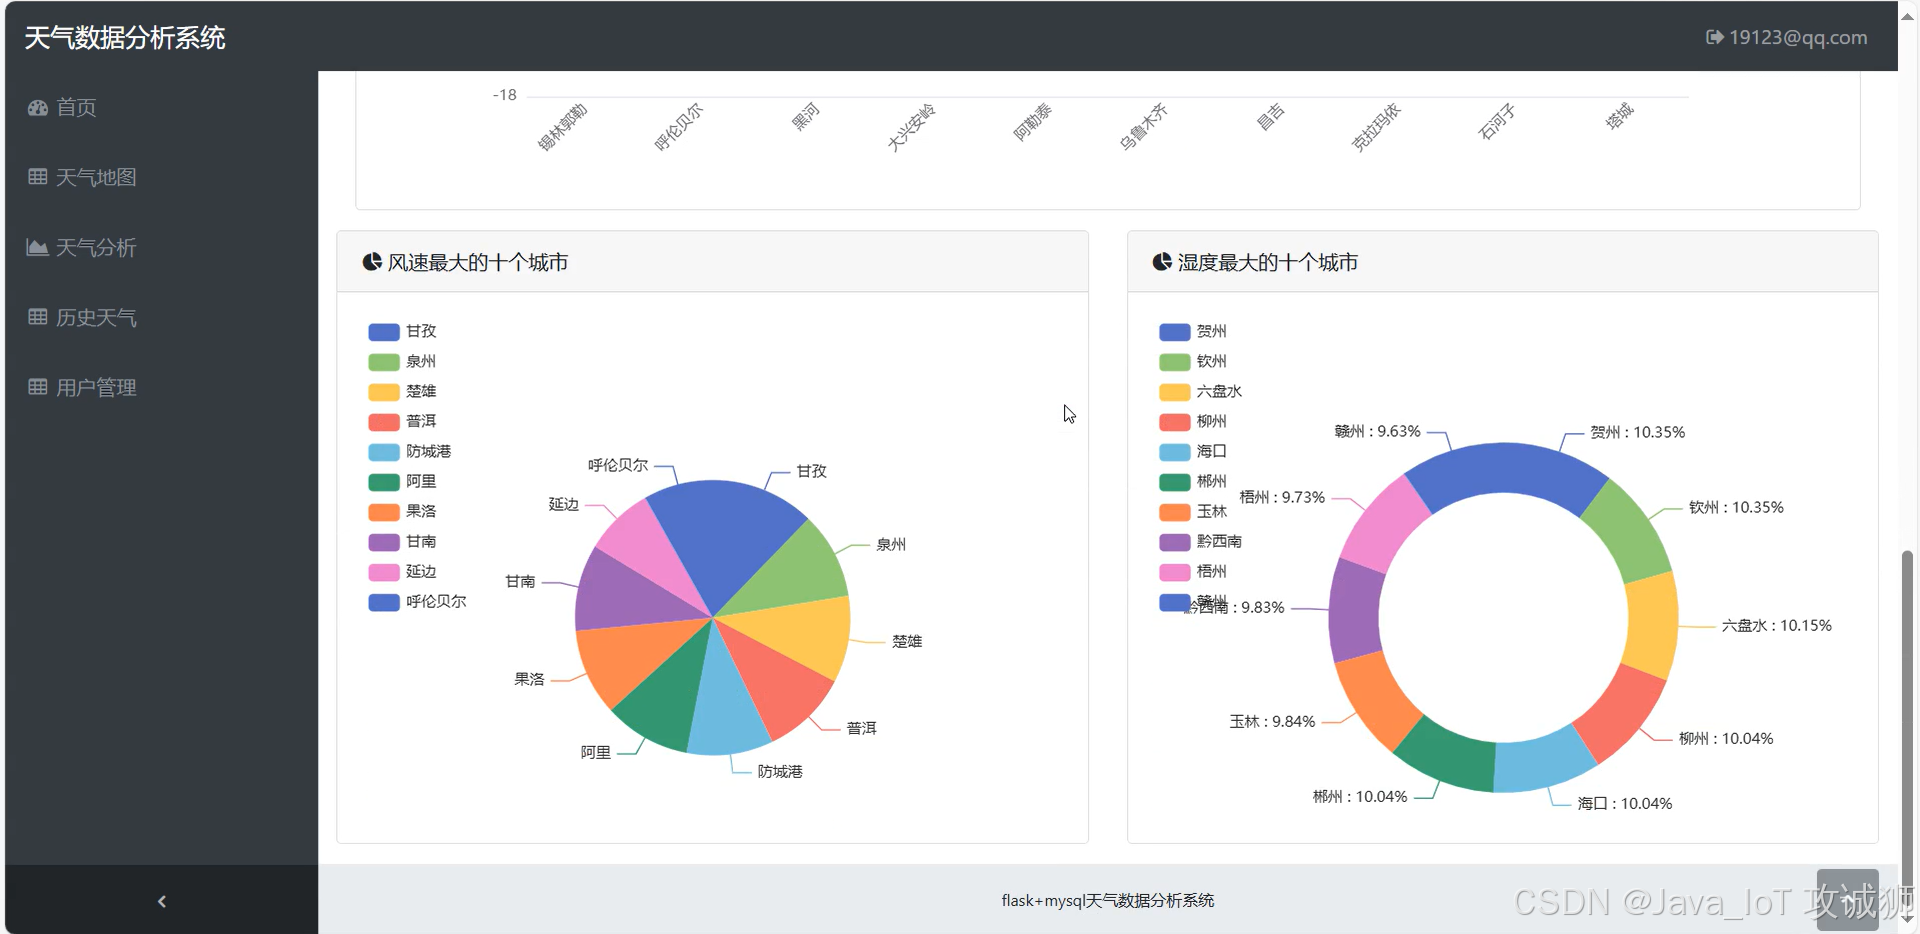The image size is (1920, 934).
Task: Collapse the sidebar with the left chevron
Action: (x=162, y=901)
